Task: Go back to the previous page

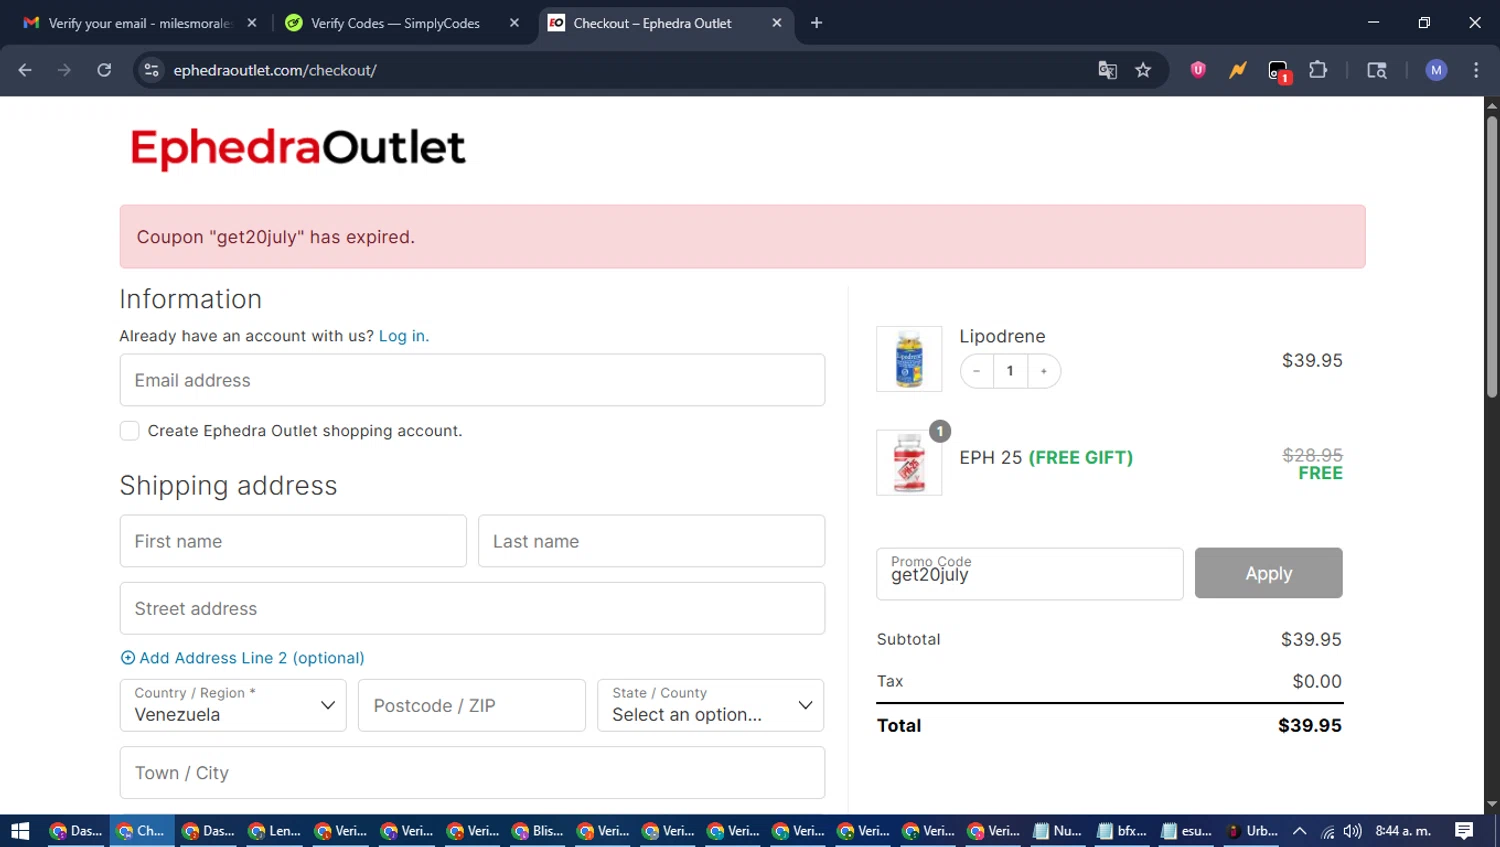Action: pyautogui.click(x=25, y=70)
